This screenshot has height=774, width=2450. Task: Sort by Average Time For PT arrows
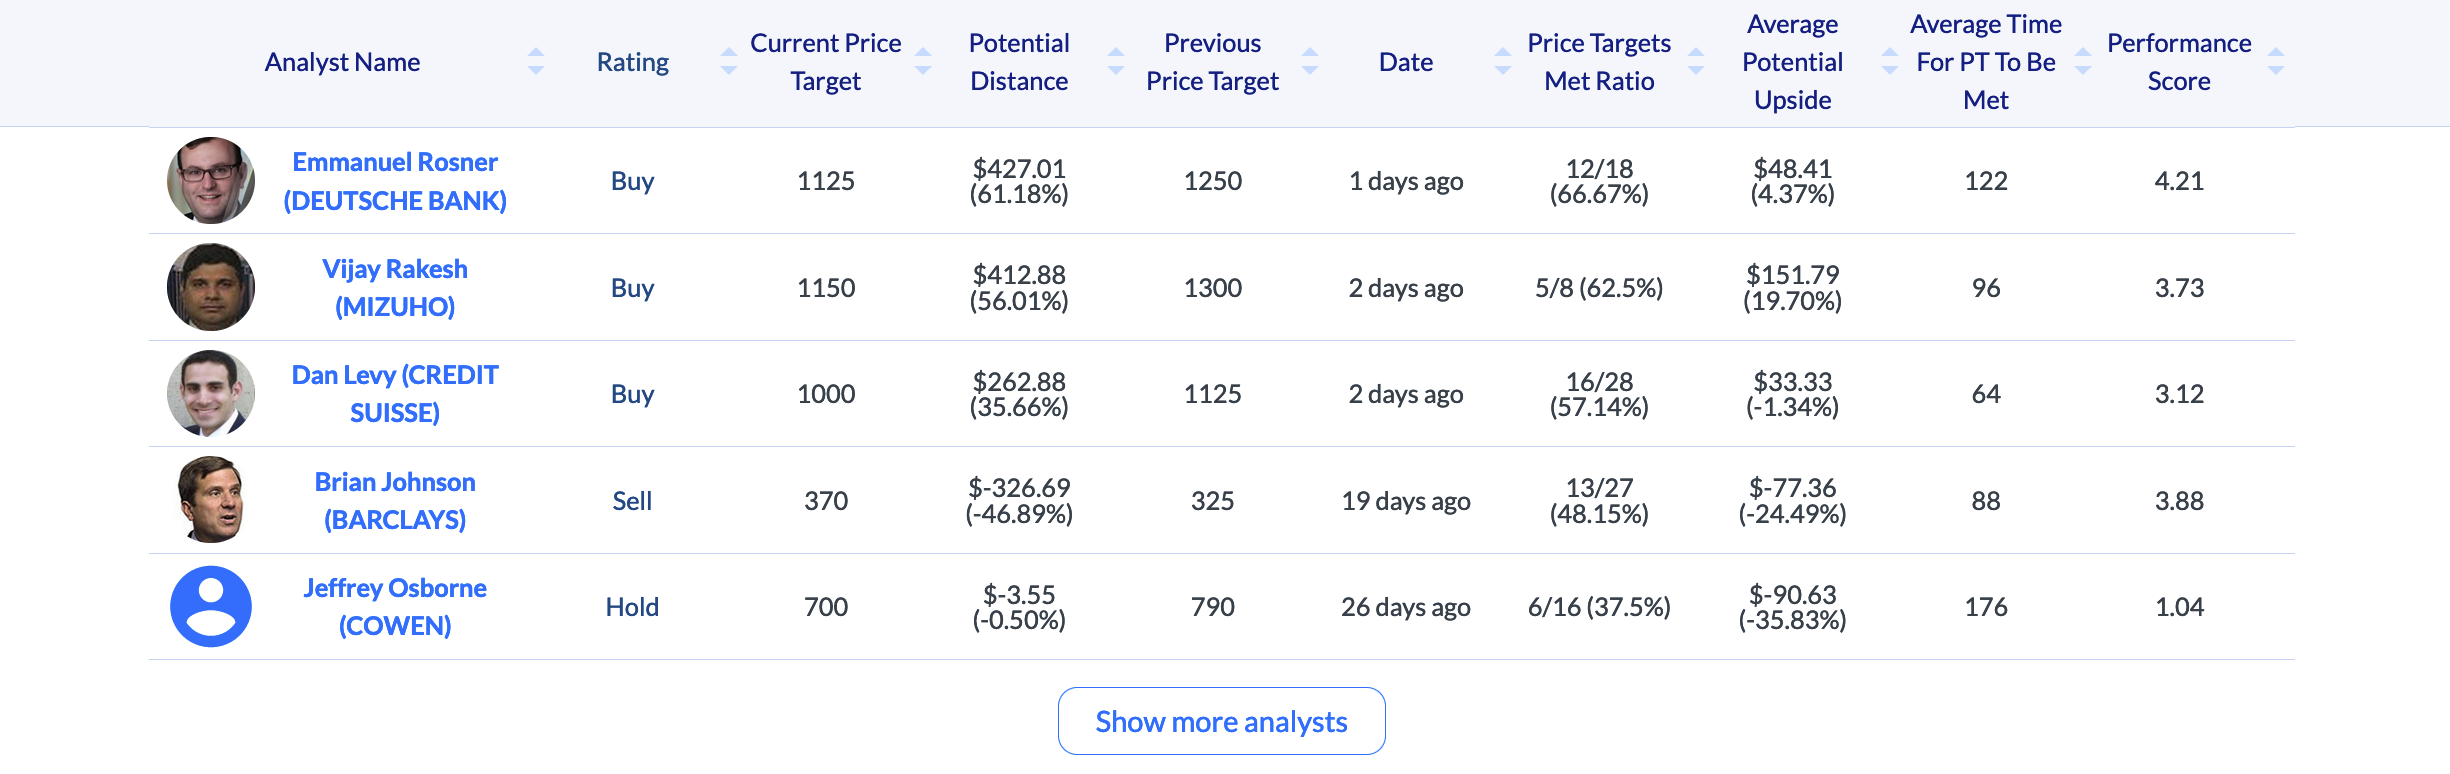click(x=2083, y=62)
